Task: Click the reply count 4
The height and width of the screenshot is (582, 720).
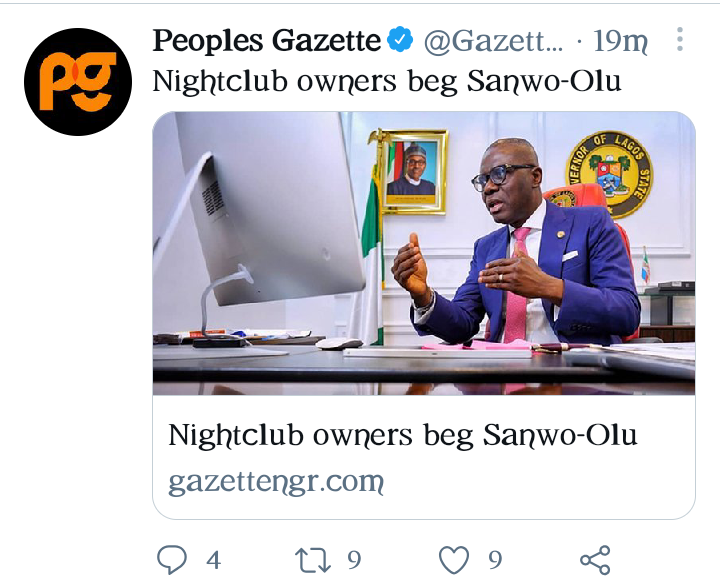Action: (x=214, y=560)
